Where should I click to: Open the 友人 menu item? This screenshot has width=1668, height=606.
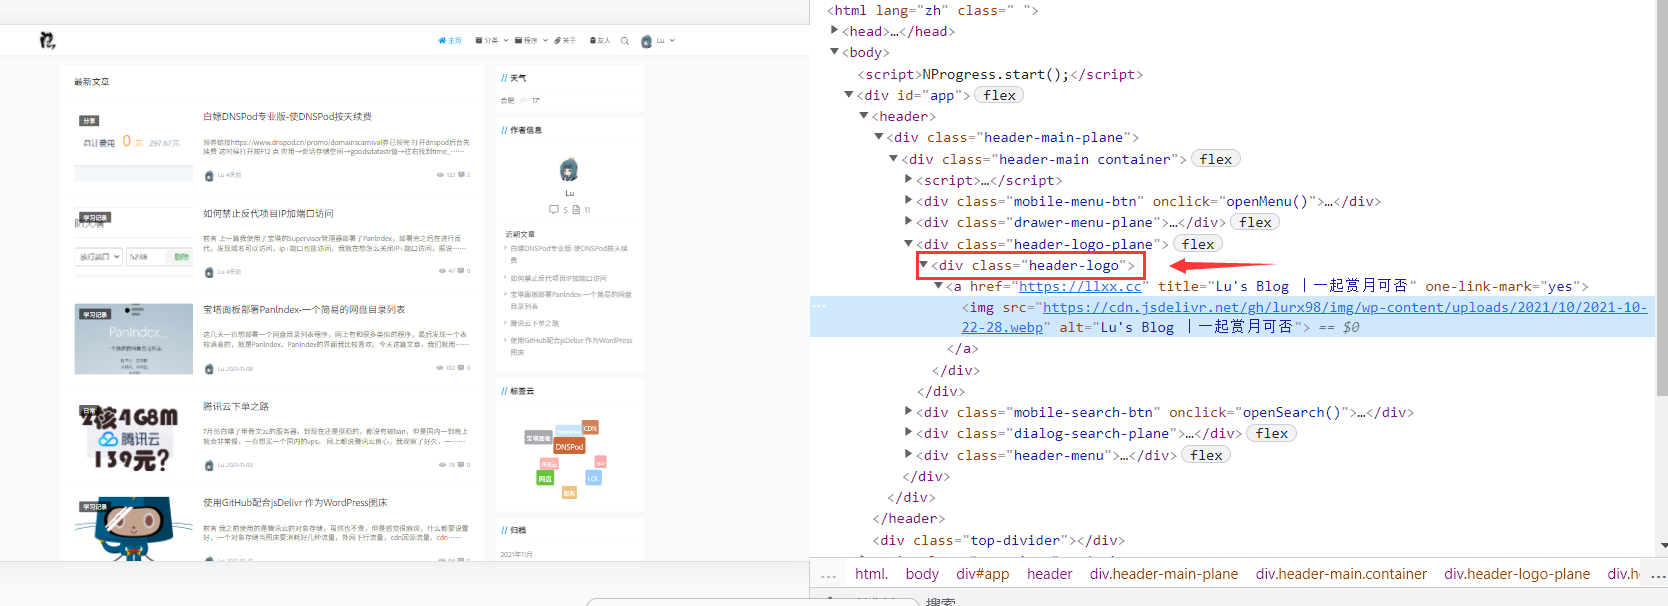pos(600,41)
